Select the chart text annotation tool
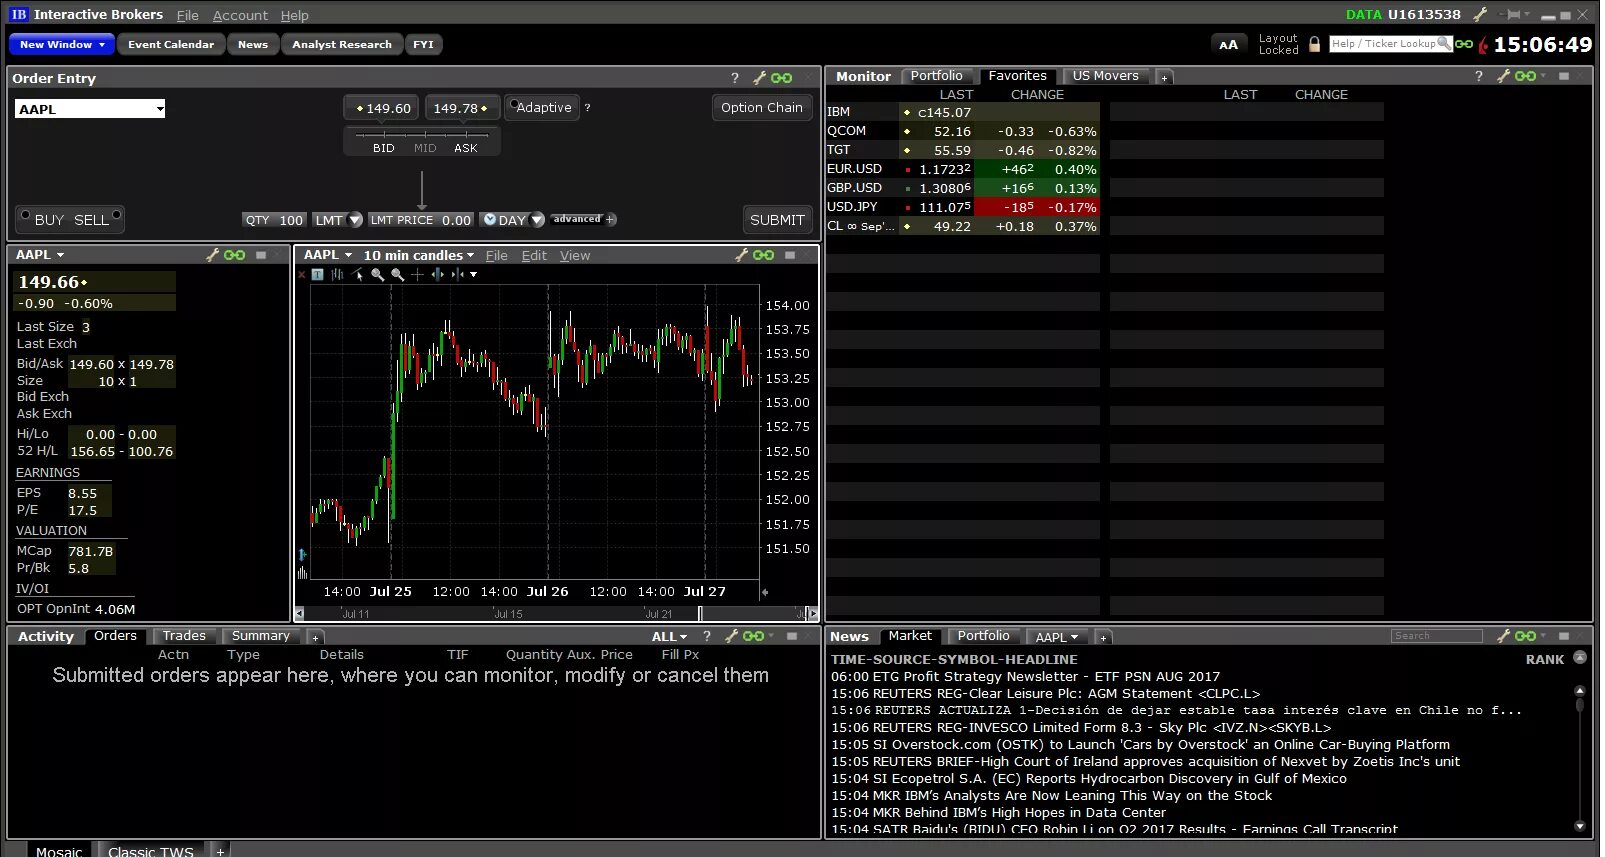Viewport: 1605px width, 857px height. click(318, 274)
